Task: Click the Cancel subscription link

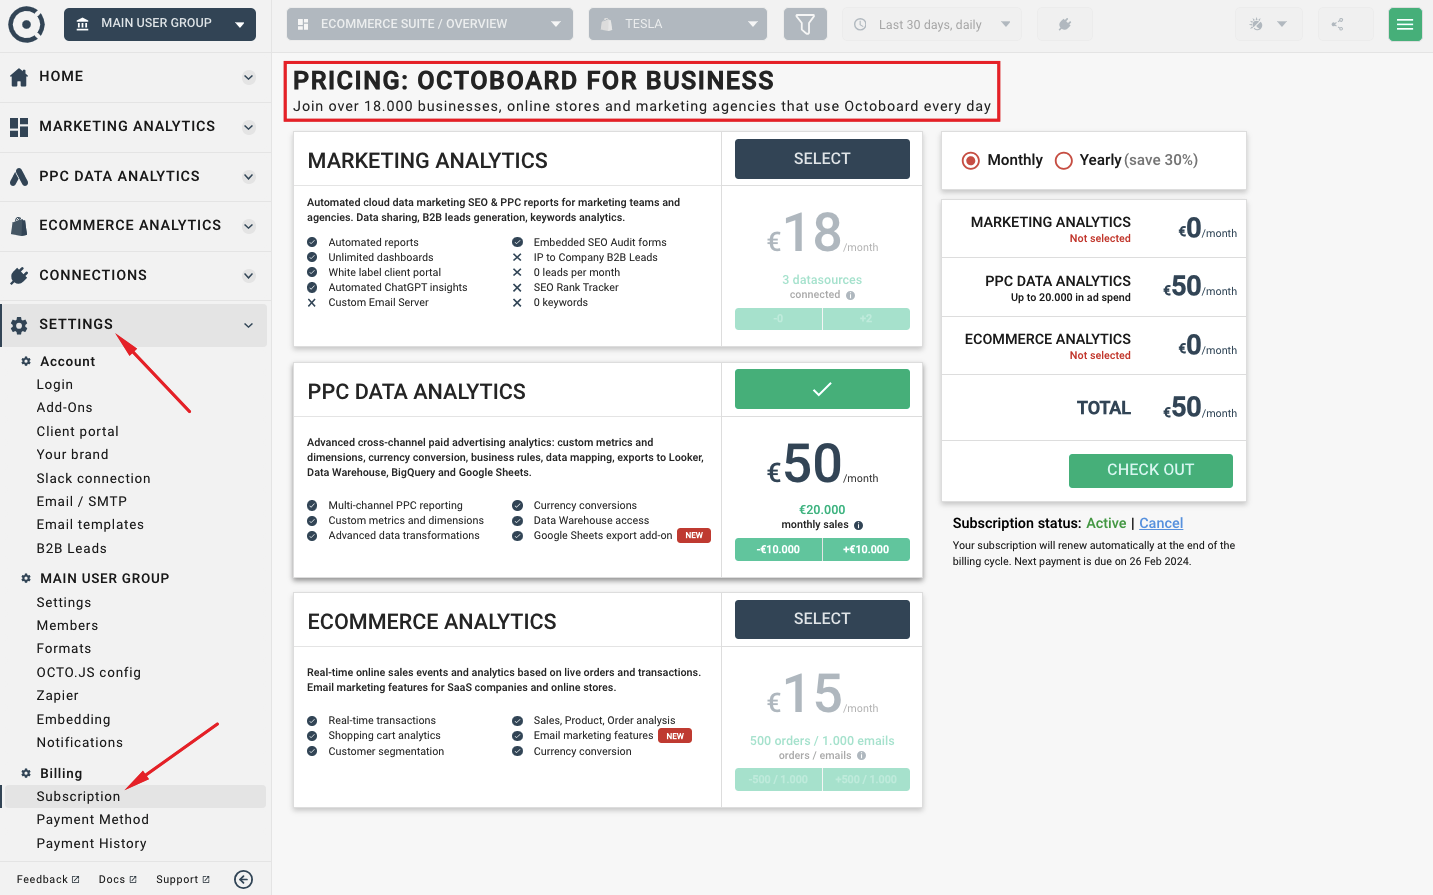Action: pos(1161,523)
